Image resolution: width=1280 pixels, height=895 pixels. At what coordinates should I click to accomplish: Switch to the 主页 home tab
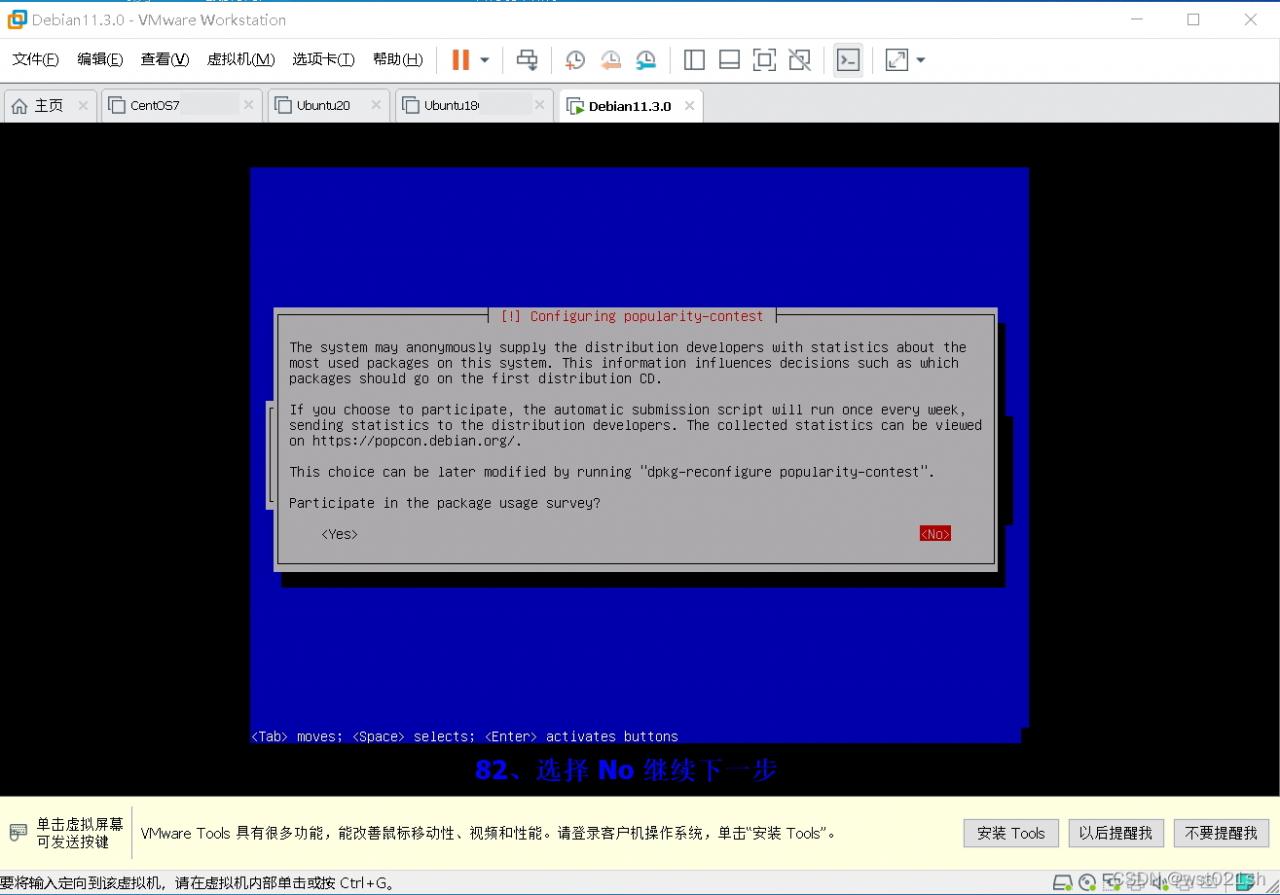(x=49, y=105)
